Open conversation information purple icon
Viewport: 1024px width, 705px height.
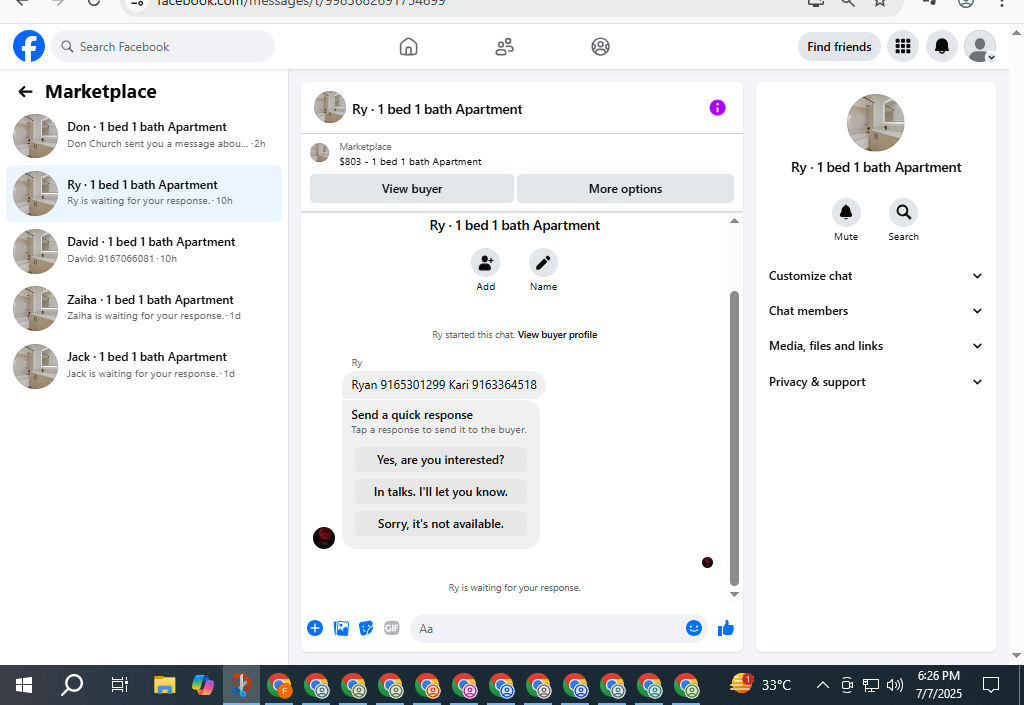click(x=717, y=108)
